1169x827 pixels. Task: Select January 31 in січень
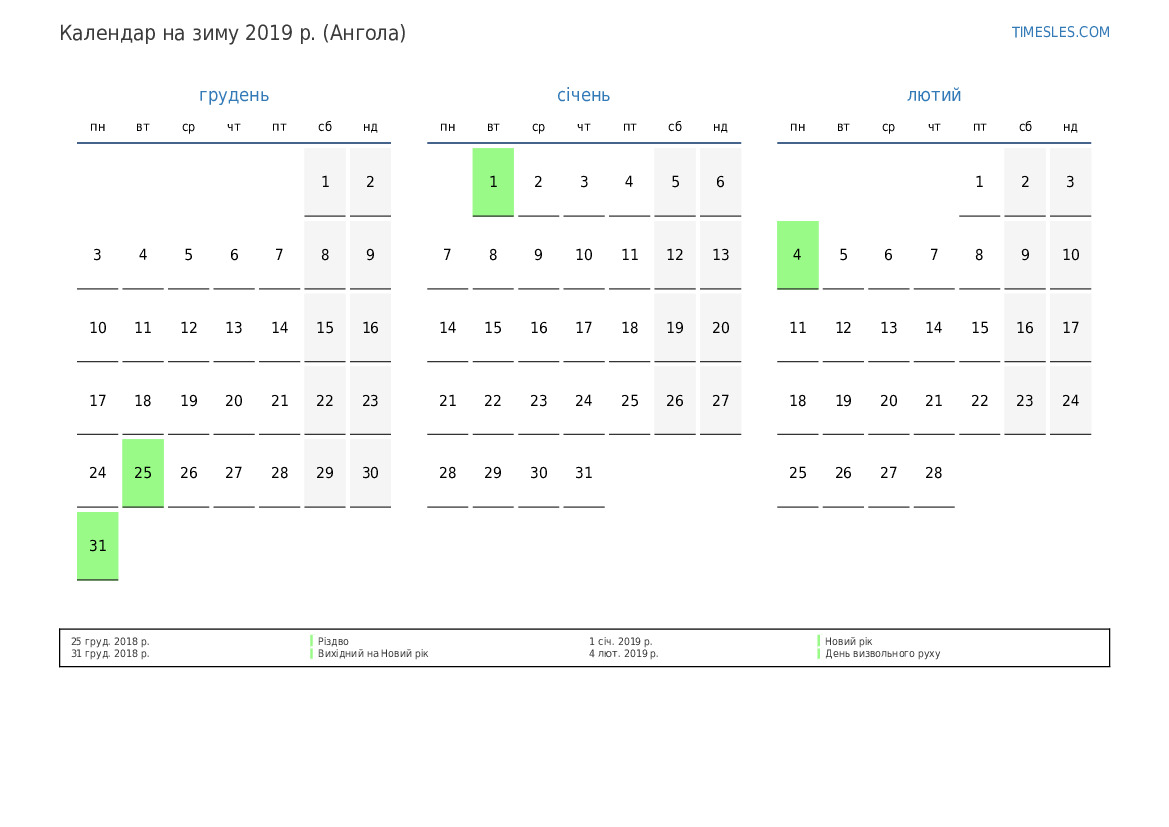584,473
